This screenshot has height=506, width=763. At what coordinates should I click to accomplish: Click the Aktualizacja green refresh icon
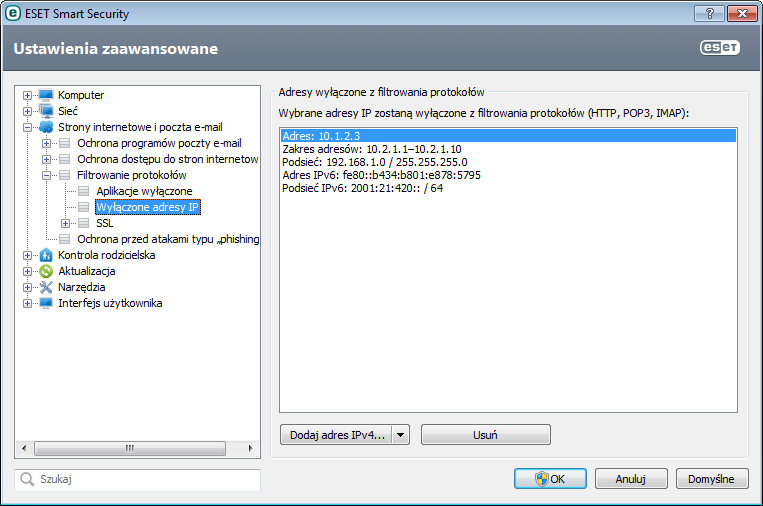pyautogui.click(x=46, y=271)
